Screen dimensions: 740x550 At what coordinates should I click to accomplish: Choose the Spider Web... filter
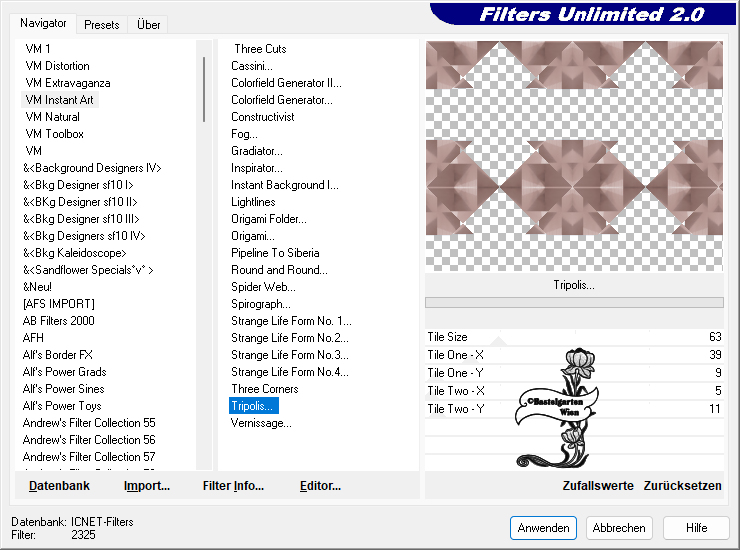[263, 287]
